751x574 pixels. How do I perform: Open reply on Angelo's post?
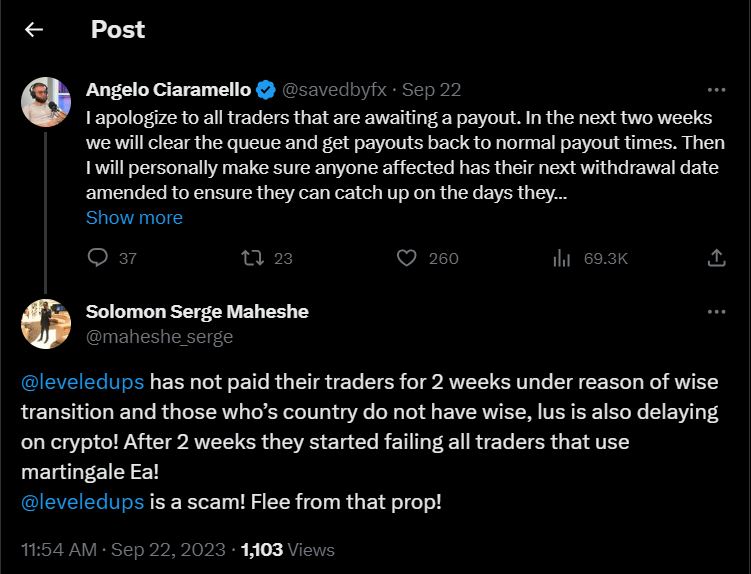tap(98, 258)
